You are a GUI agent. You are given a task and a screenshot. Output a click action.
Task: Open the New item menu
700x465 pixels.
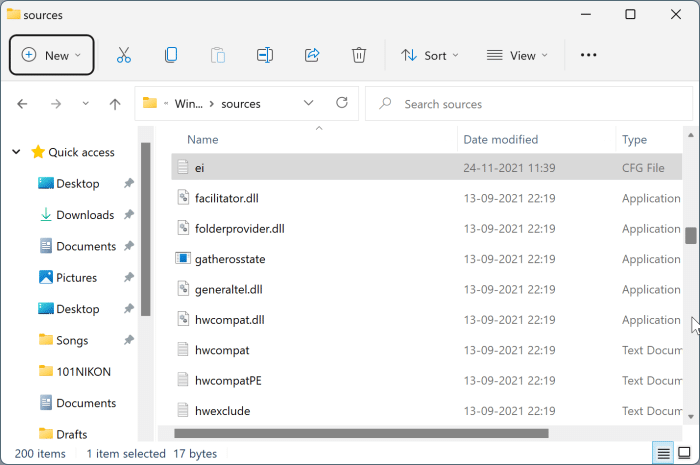[51, 55]
